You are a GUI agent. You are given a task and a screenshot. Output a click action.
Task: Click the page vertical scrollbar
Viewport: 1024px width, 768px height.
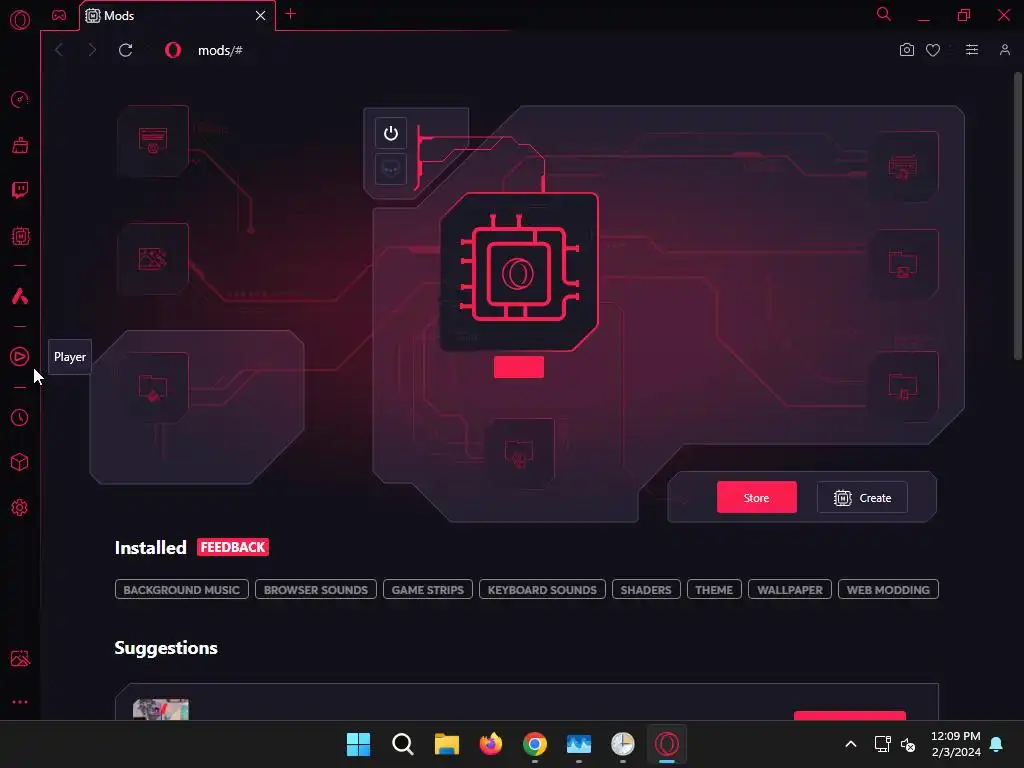click(x=1017, y=216)
